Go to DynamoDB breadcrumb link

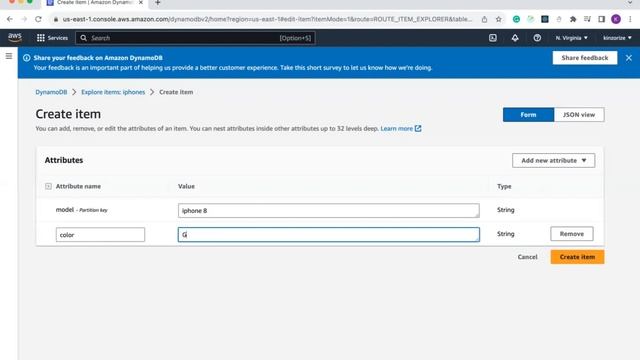pyautogui.click(x=51, y=92)
